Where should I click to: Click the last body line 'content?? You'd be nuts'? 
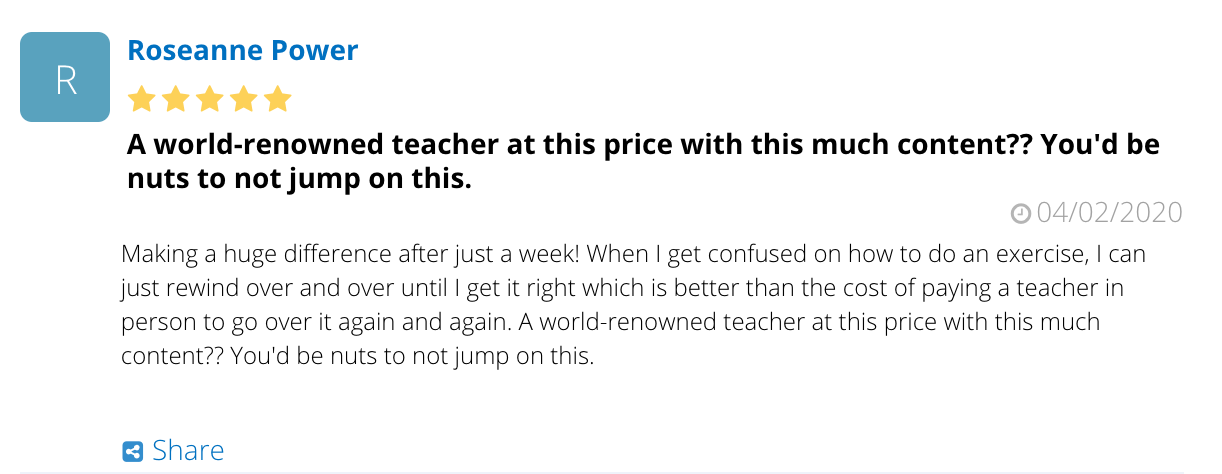click(357, 358)
